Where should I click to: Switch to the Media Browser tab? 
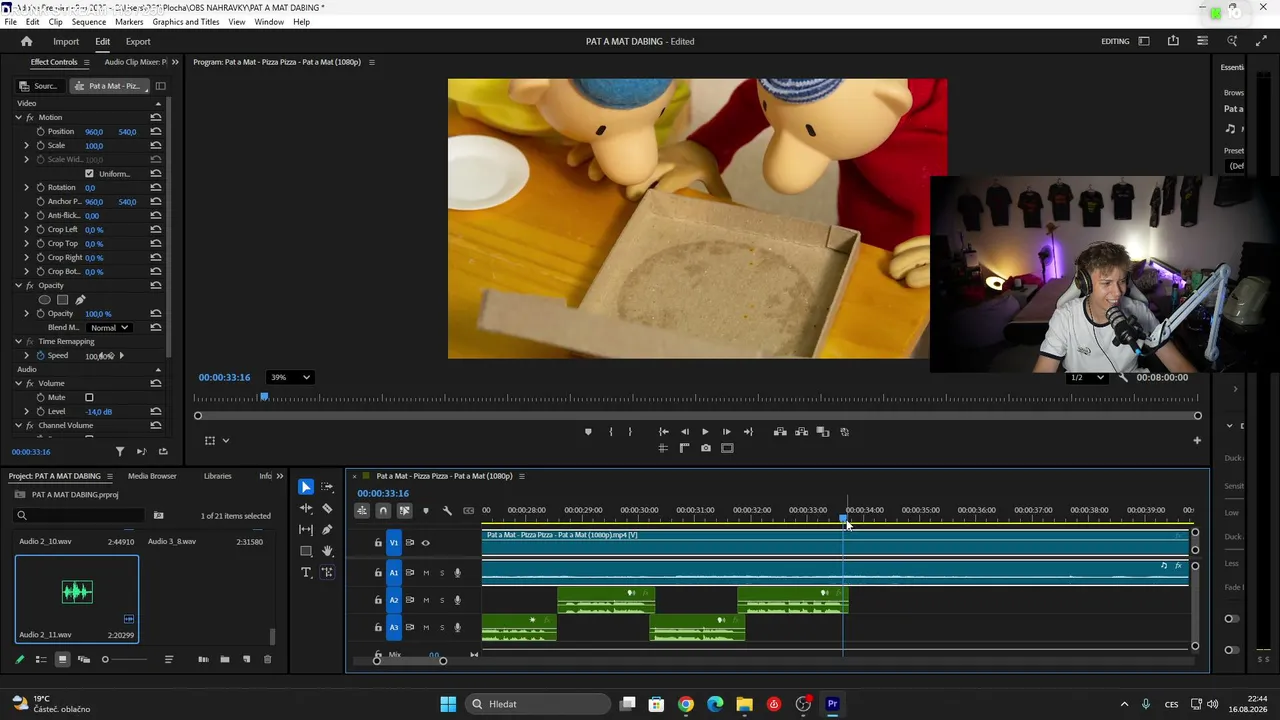(152, 476)
